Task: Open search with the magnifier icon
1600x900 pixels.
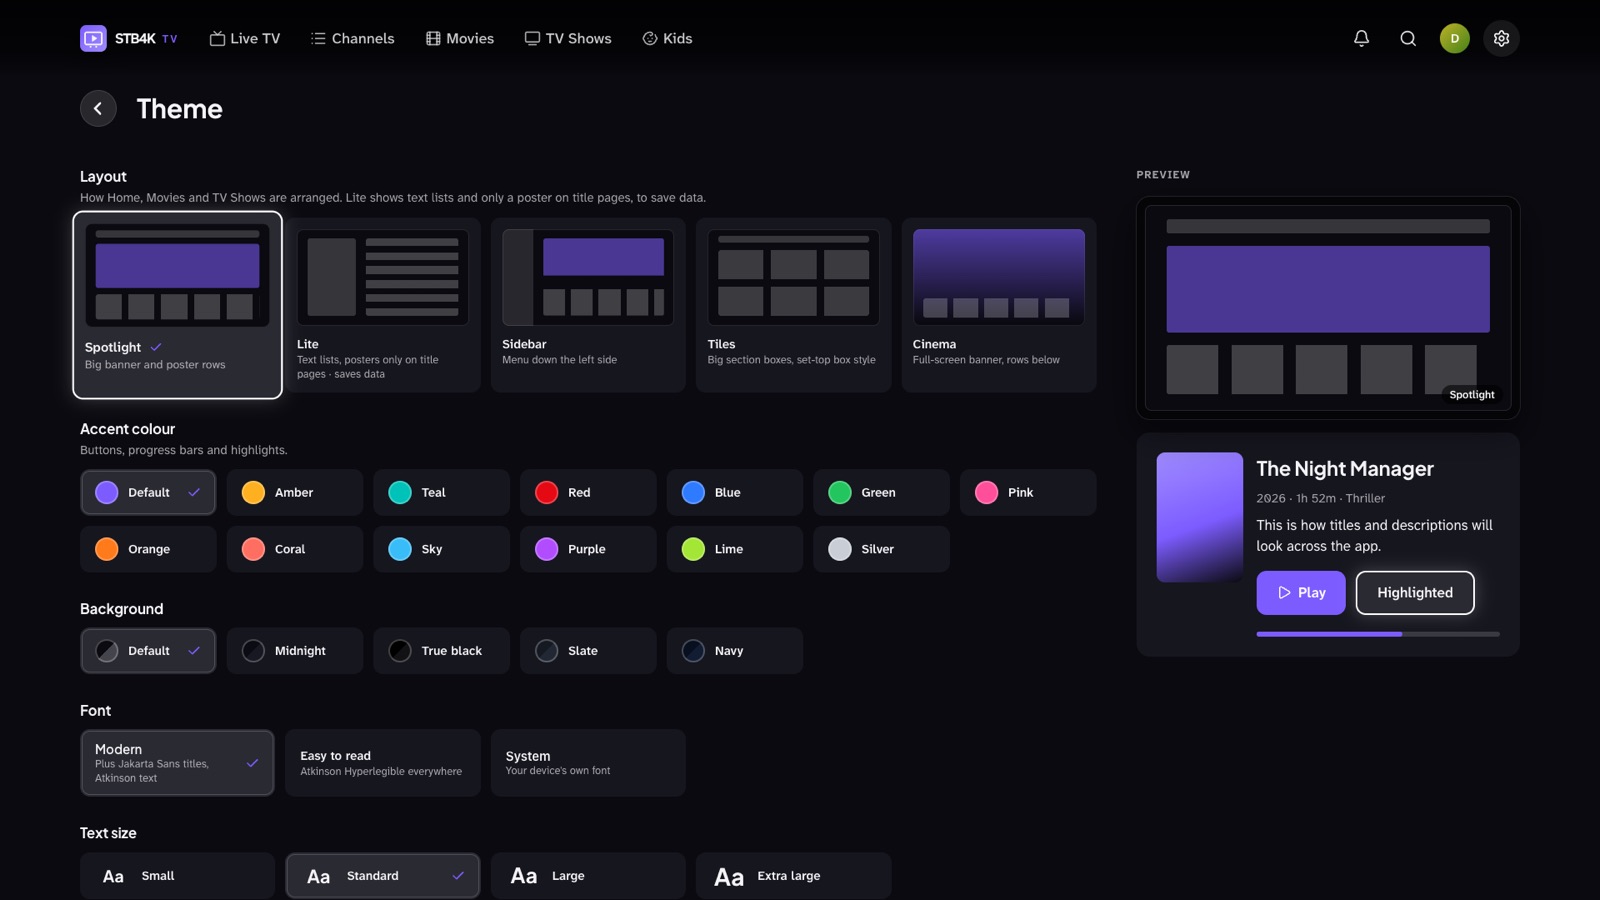Action: (1408, 38)
